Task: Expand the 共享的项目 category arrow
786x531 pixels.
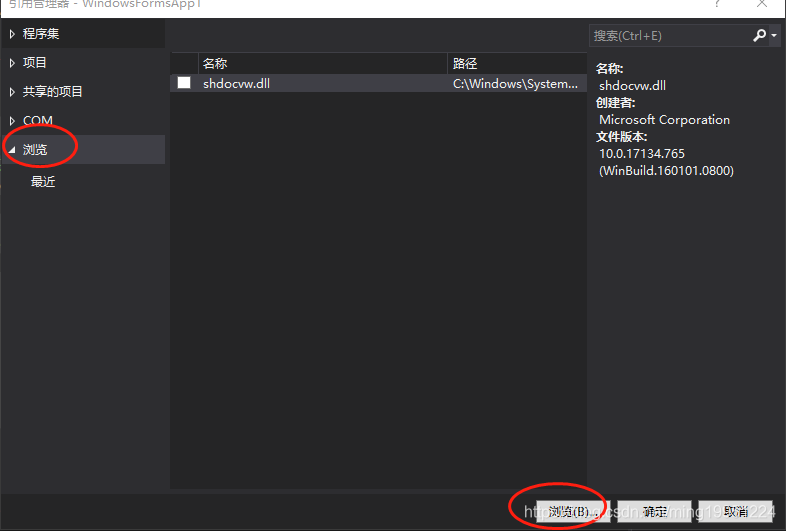Action: pyautogui.click(x=12, y=92)
